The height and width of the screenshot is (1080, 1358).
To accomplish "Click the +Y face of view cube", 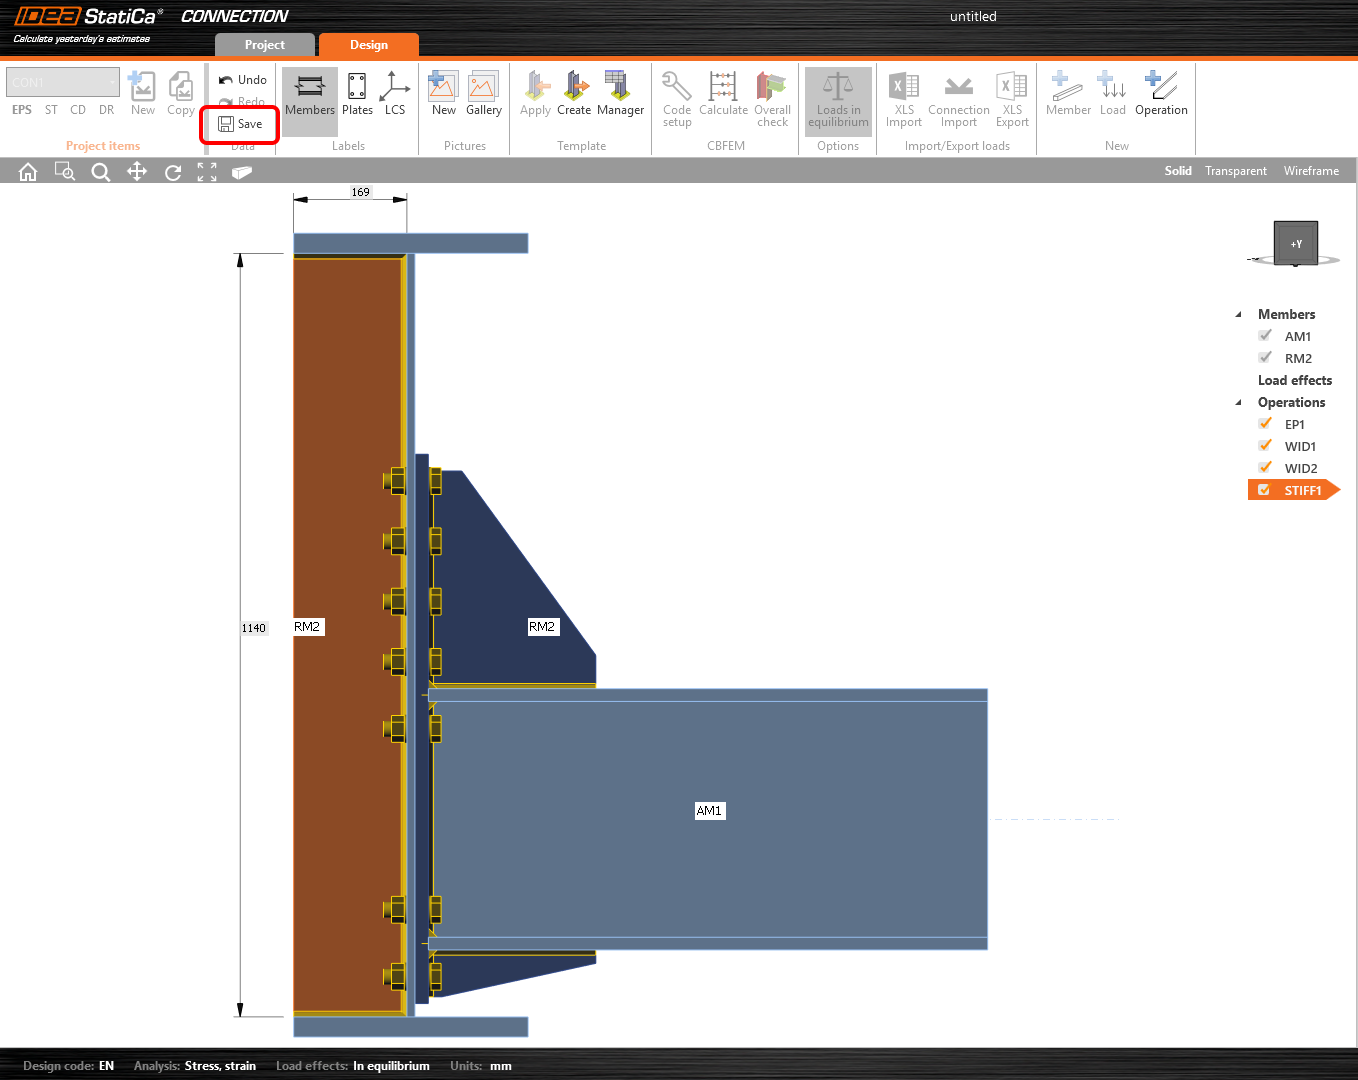I will click(1296, 243).
